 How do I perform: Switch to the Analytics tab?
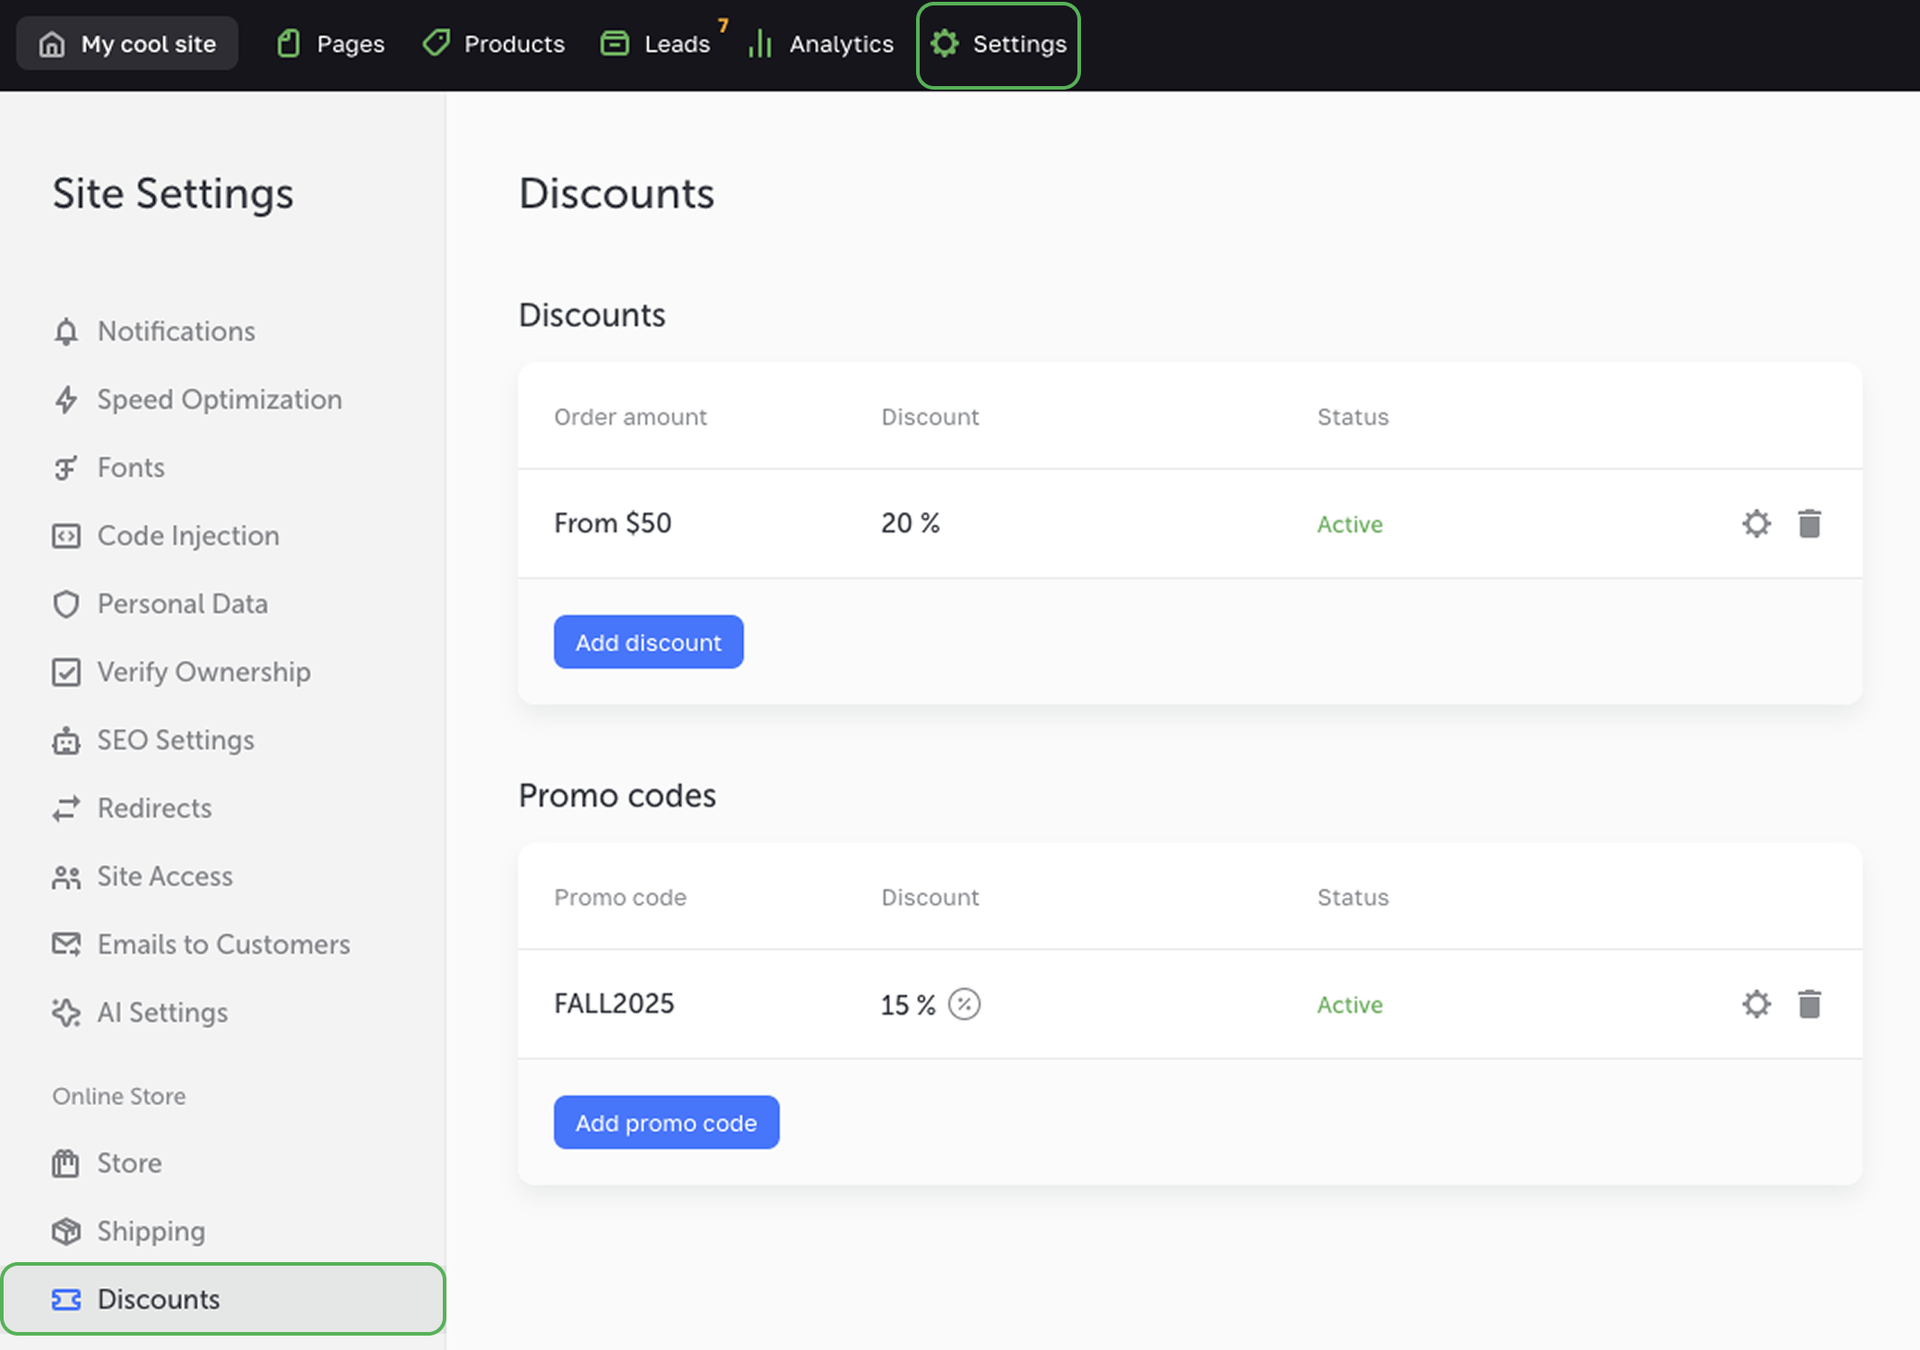[x=821, y=44]
